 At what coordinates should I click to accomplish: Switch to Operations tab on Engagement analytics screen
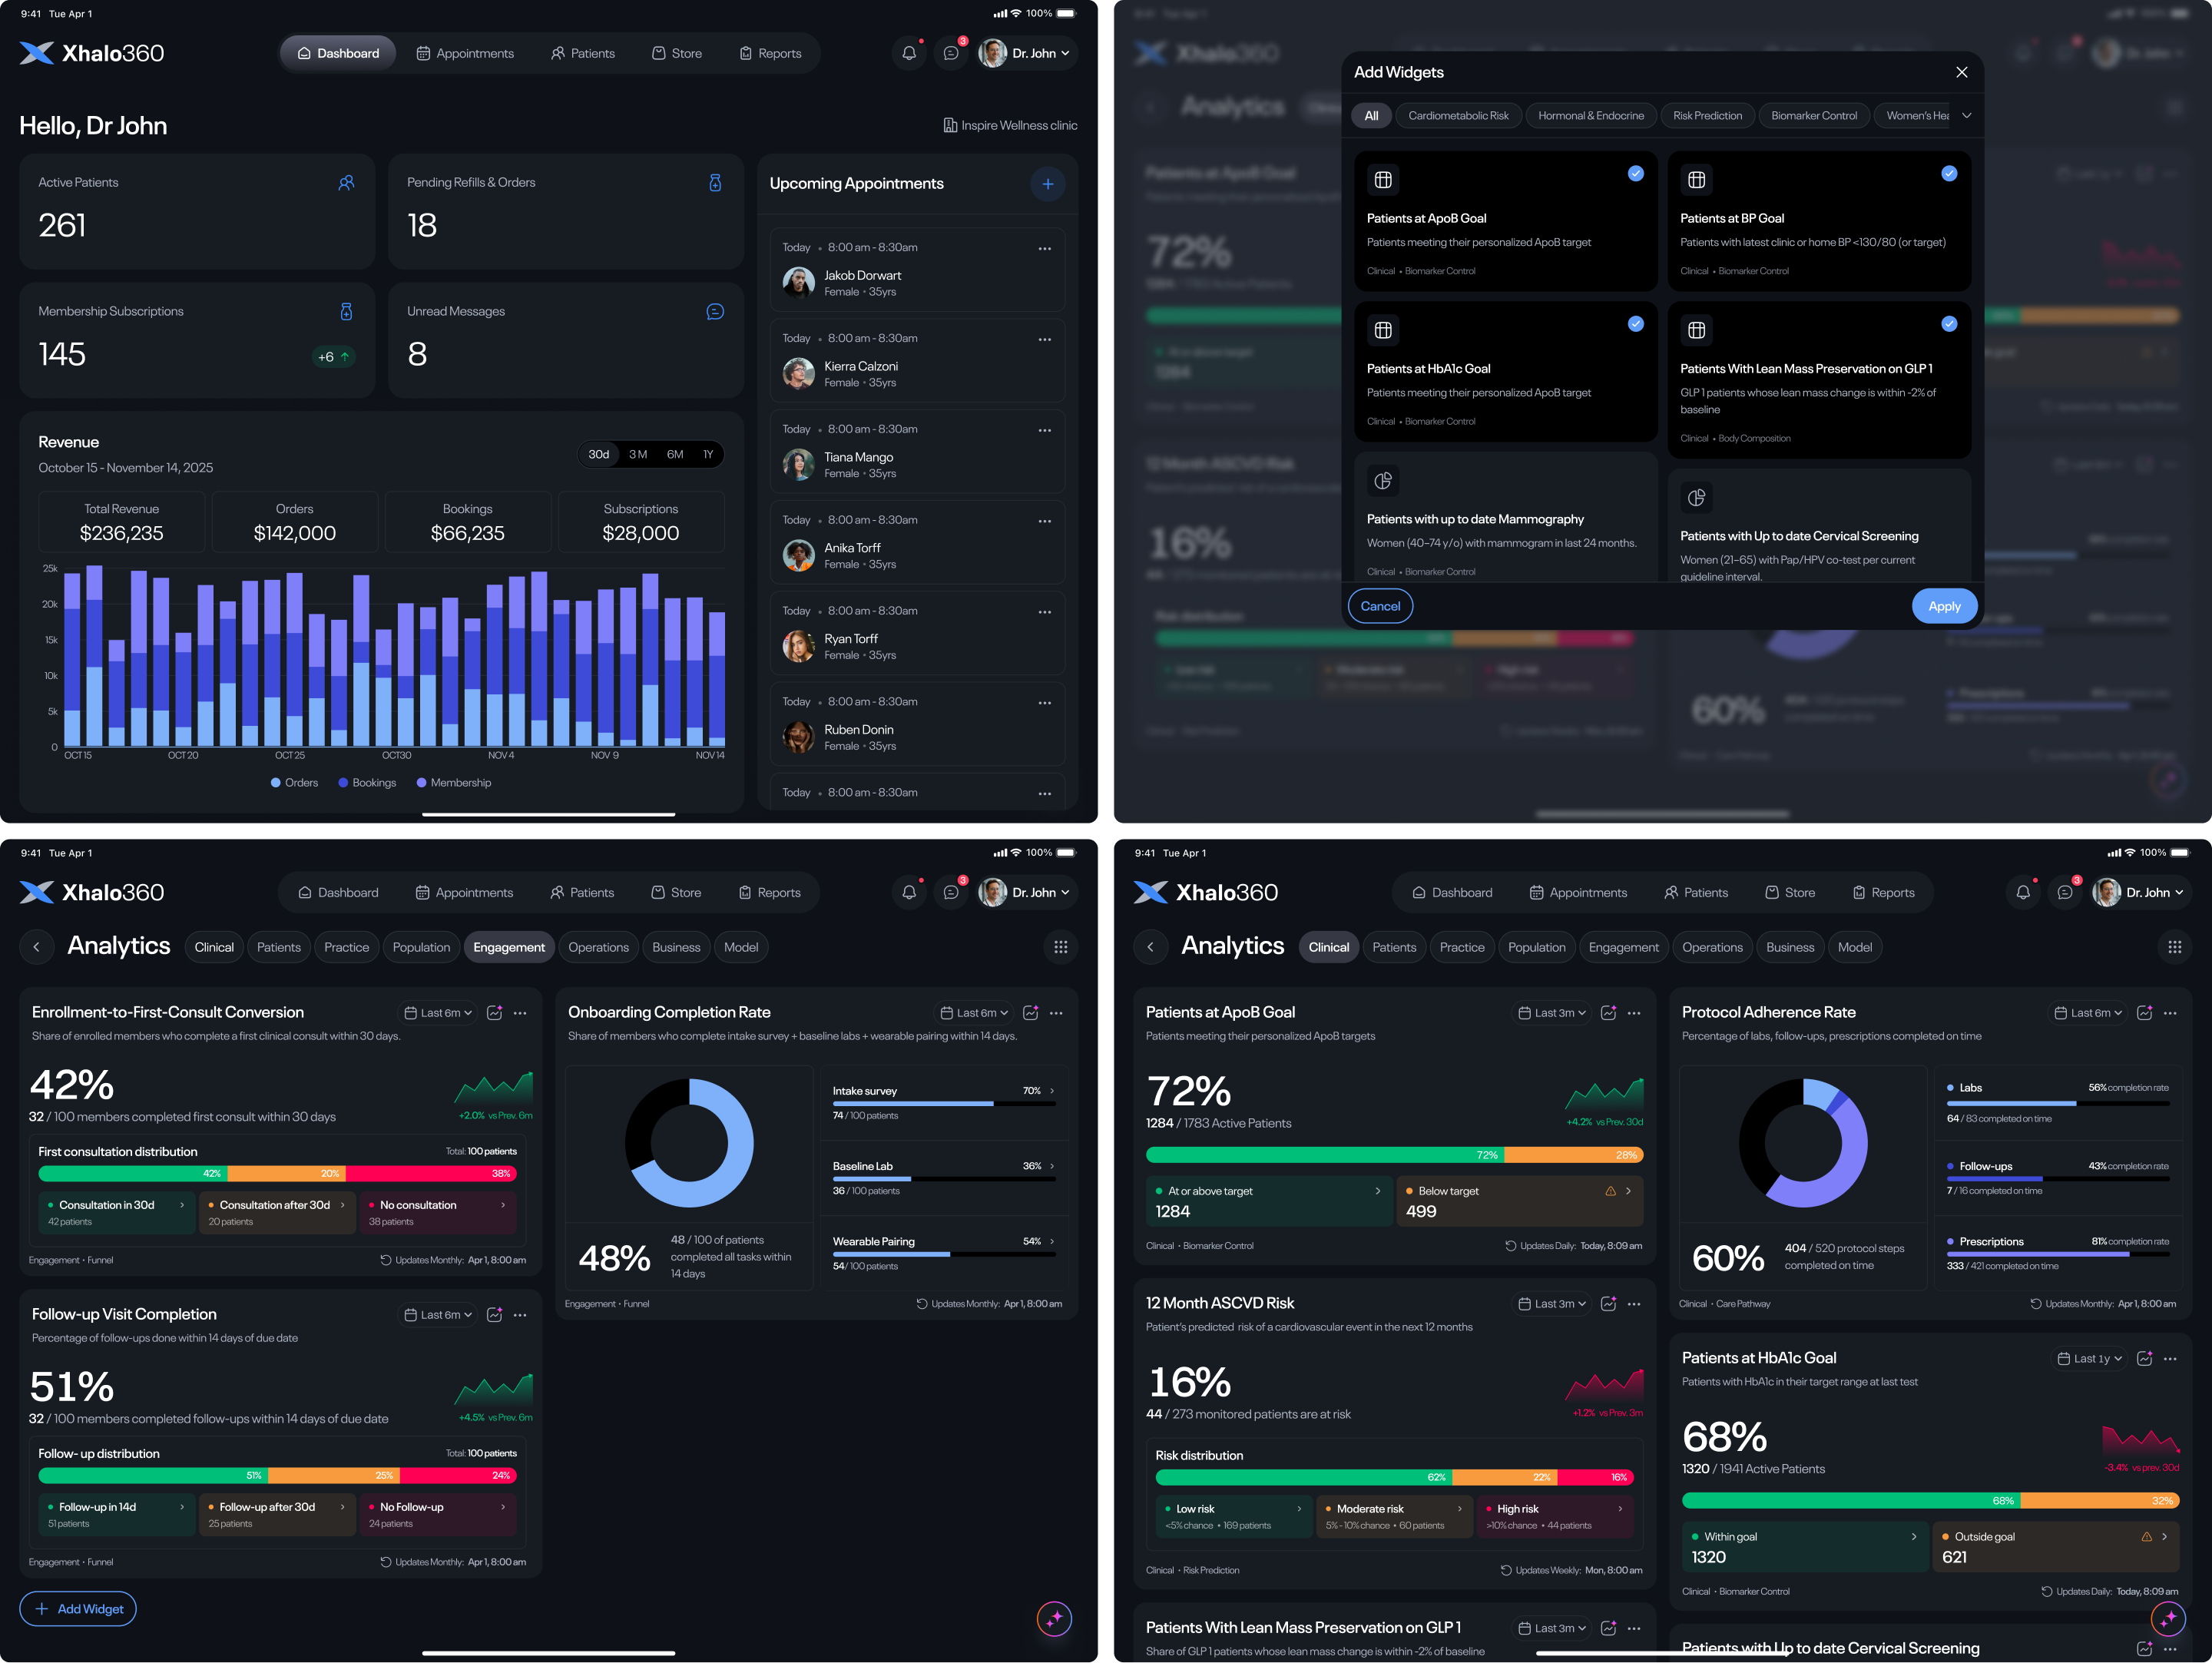[598, 947]
